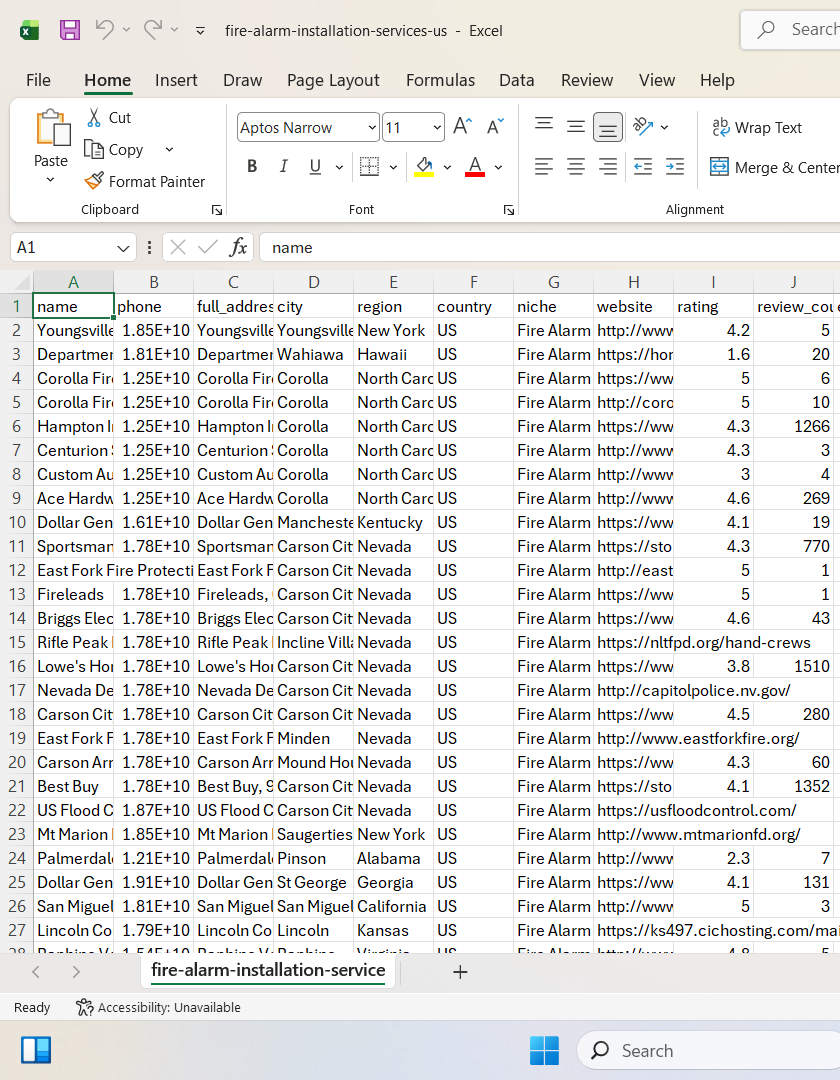Apply the red font color
The width and height of the screenshot is (840, 1080).
[x=475, y=166]
